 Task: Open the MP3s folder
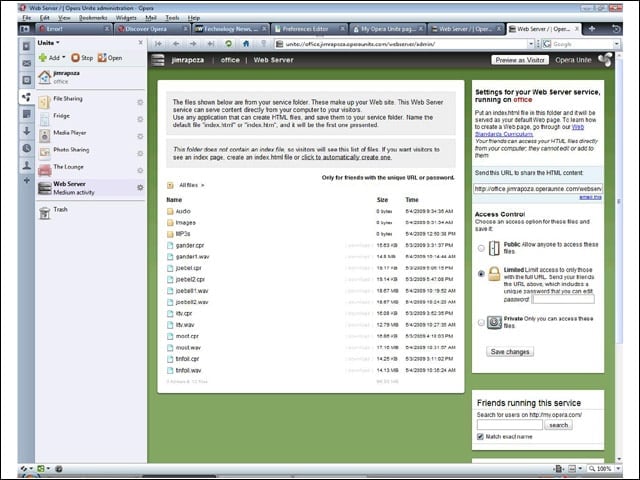182,234
